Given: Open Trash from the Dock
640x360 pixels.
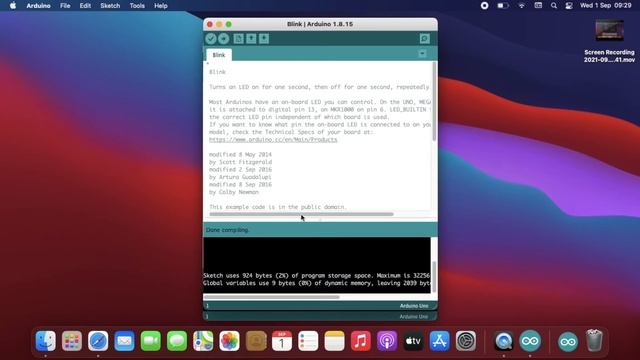Looking at the screenshot, I should 594,340.
